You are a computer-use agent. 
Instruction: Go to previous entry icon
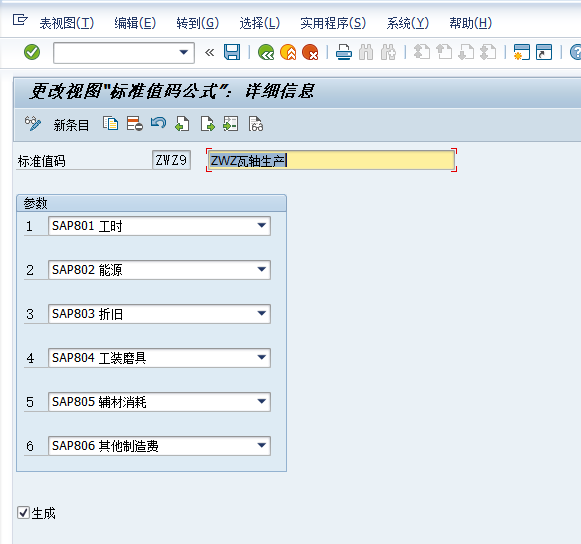pyautogui.click(x=182, y=124)
